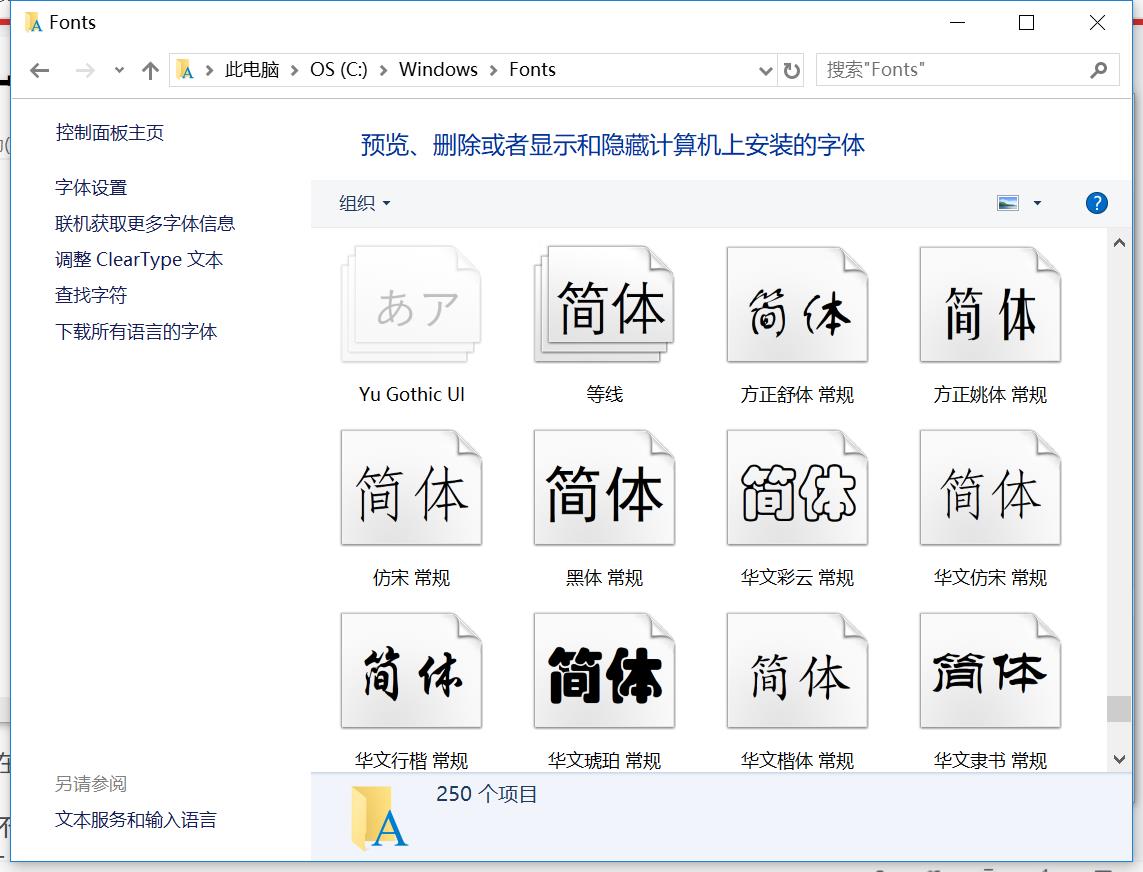Expand the address bar history dropdown
1143x872 pixels.
click(x=766, y=70)
